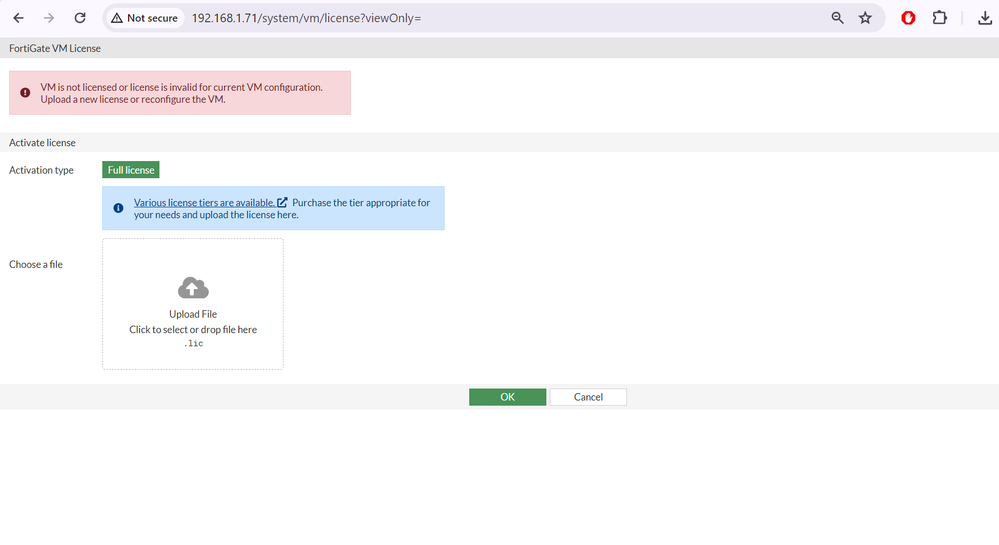999x545 pixels.
Task: Click the external link icon beside license tiers
Action: 282,202
